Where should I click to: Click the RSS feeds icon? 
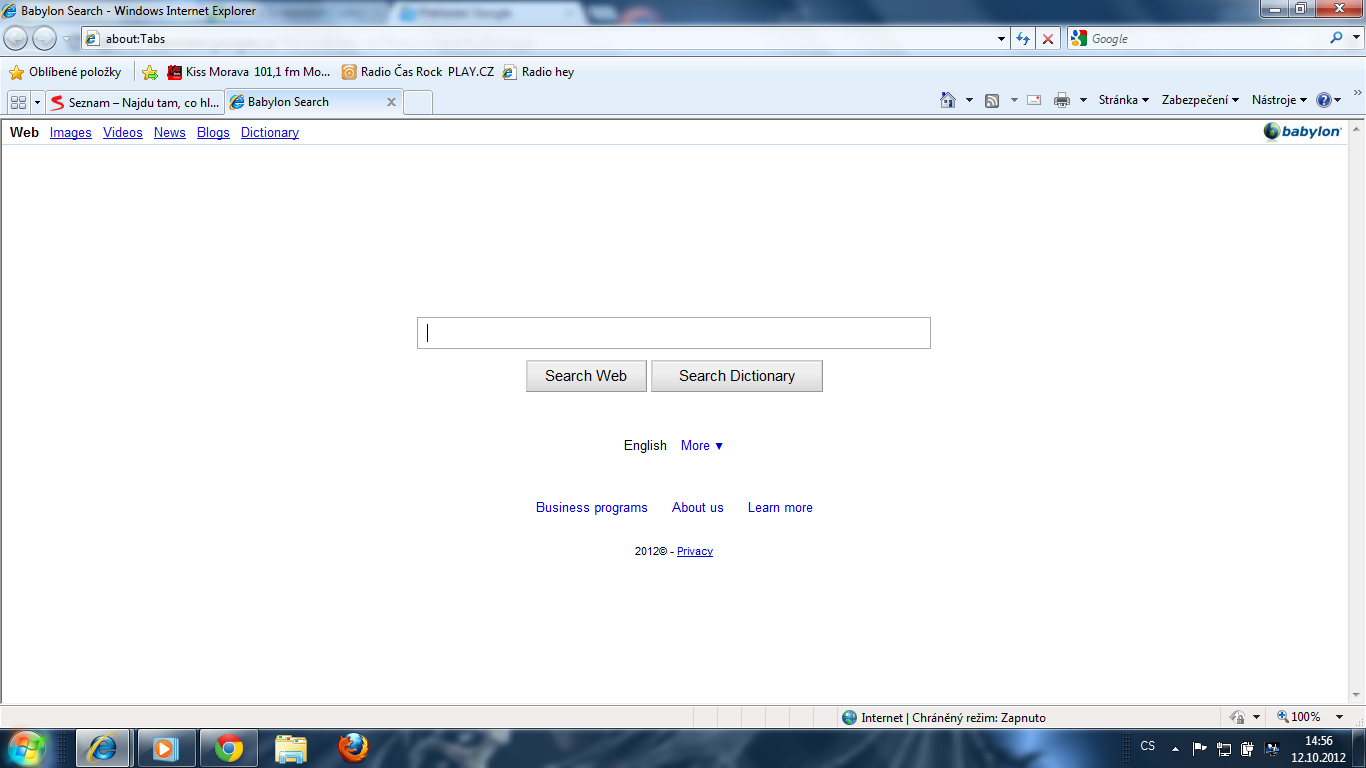coord(992,100)
